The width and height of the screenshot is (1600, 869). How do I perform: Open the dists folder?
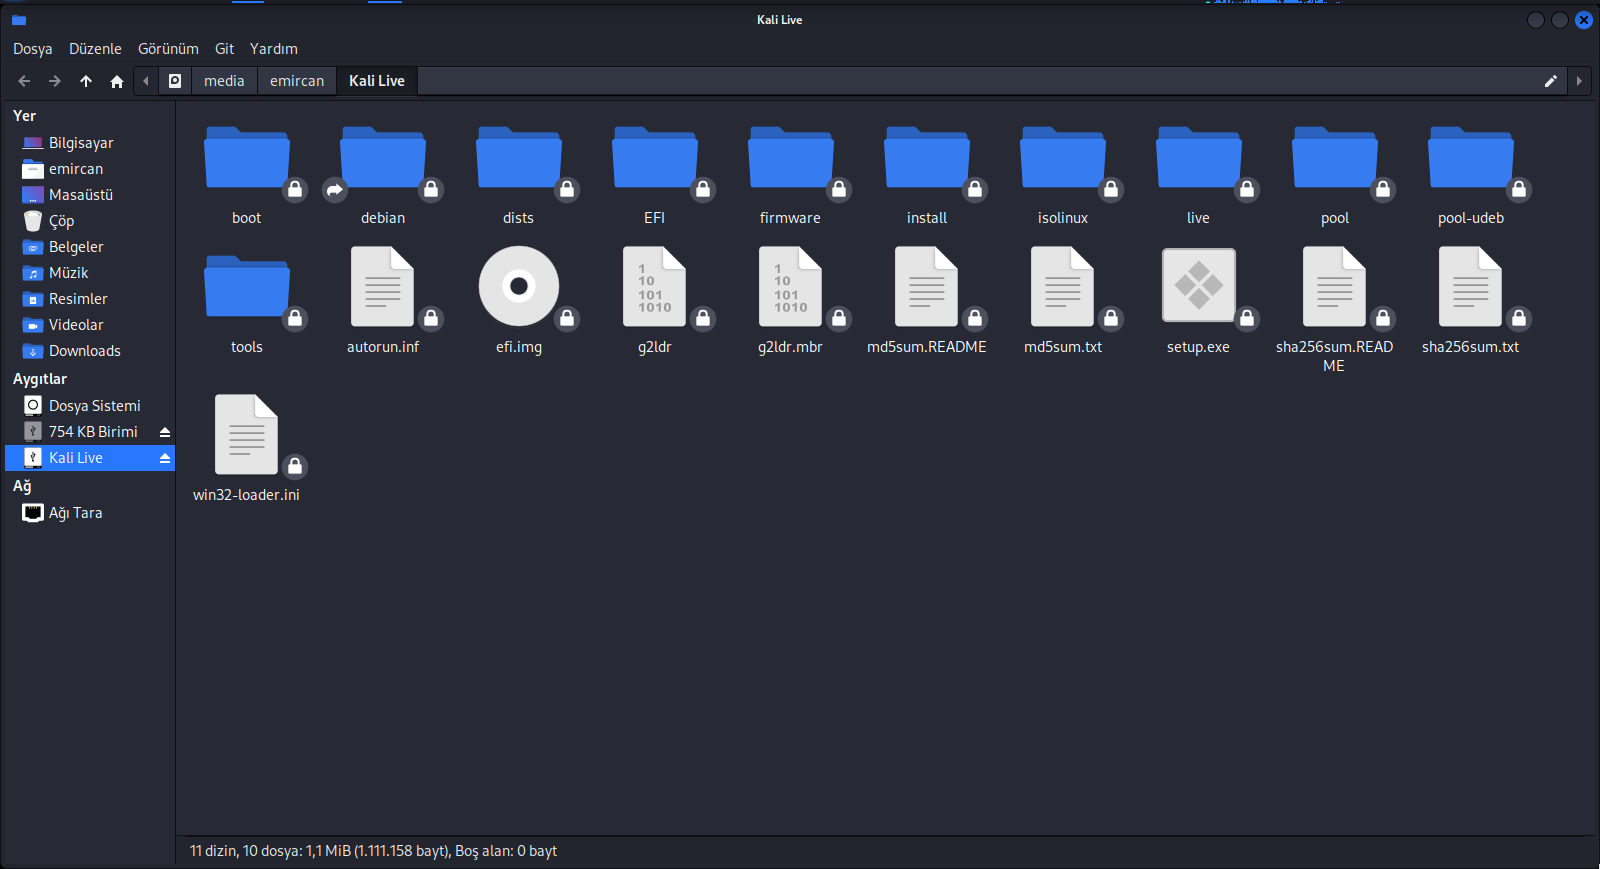(x=519, y=159)
